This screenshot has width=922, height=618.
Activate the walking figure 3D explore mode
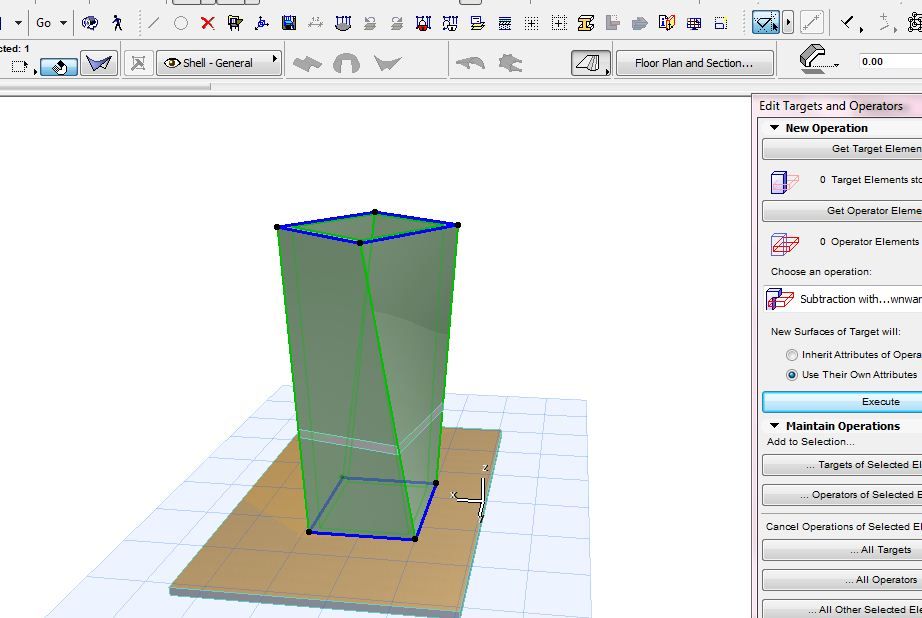[118, 23]
